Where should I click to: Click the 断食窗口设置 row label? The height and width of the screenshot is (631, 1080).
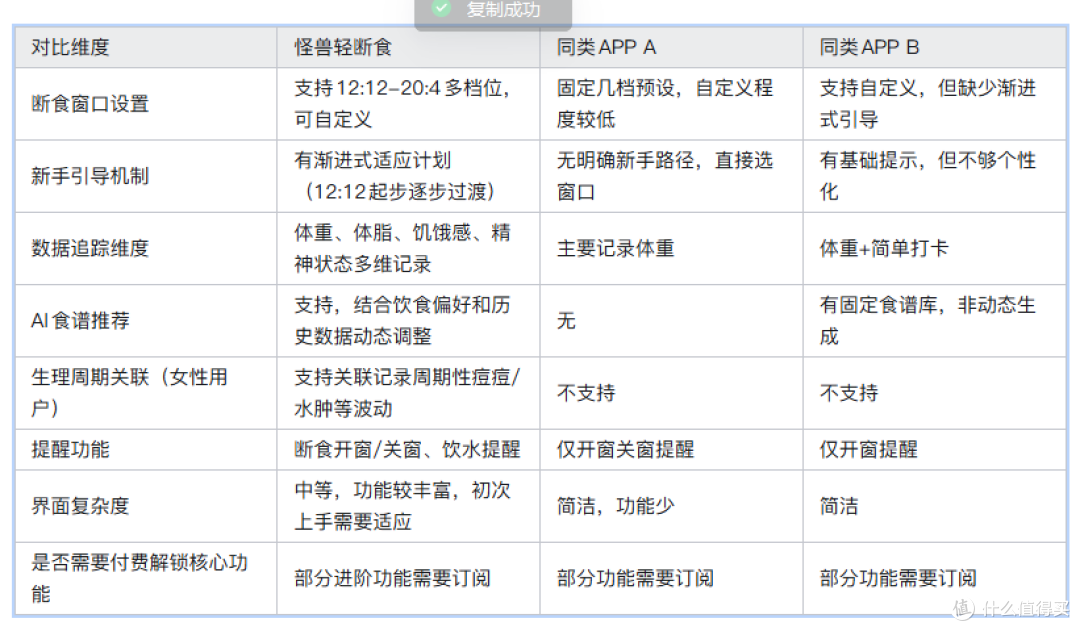pyautogui.click(x=146, y=104)
